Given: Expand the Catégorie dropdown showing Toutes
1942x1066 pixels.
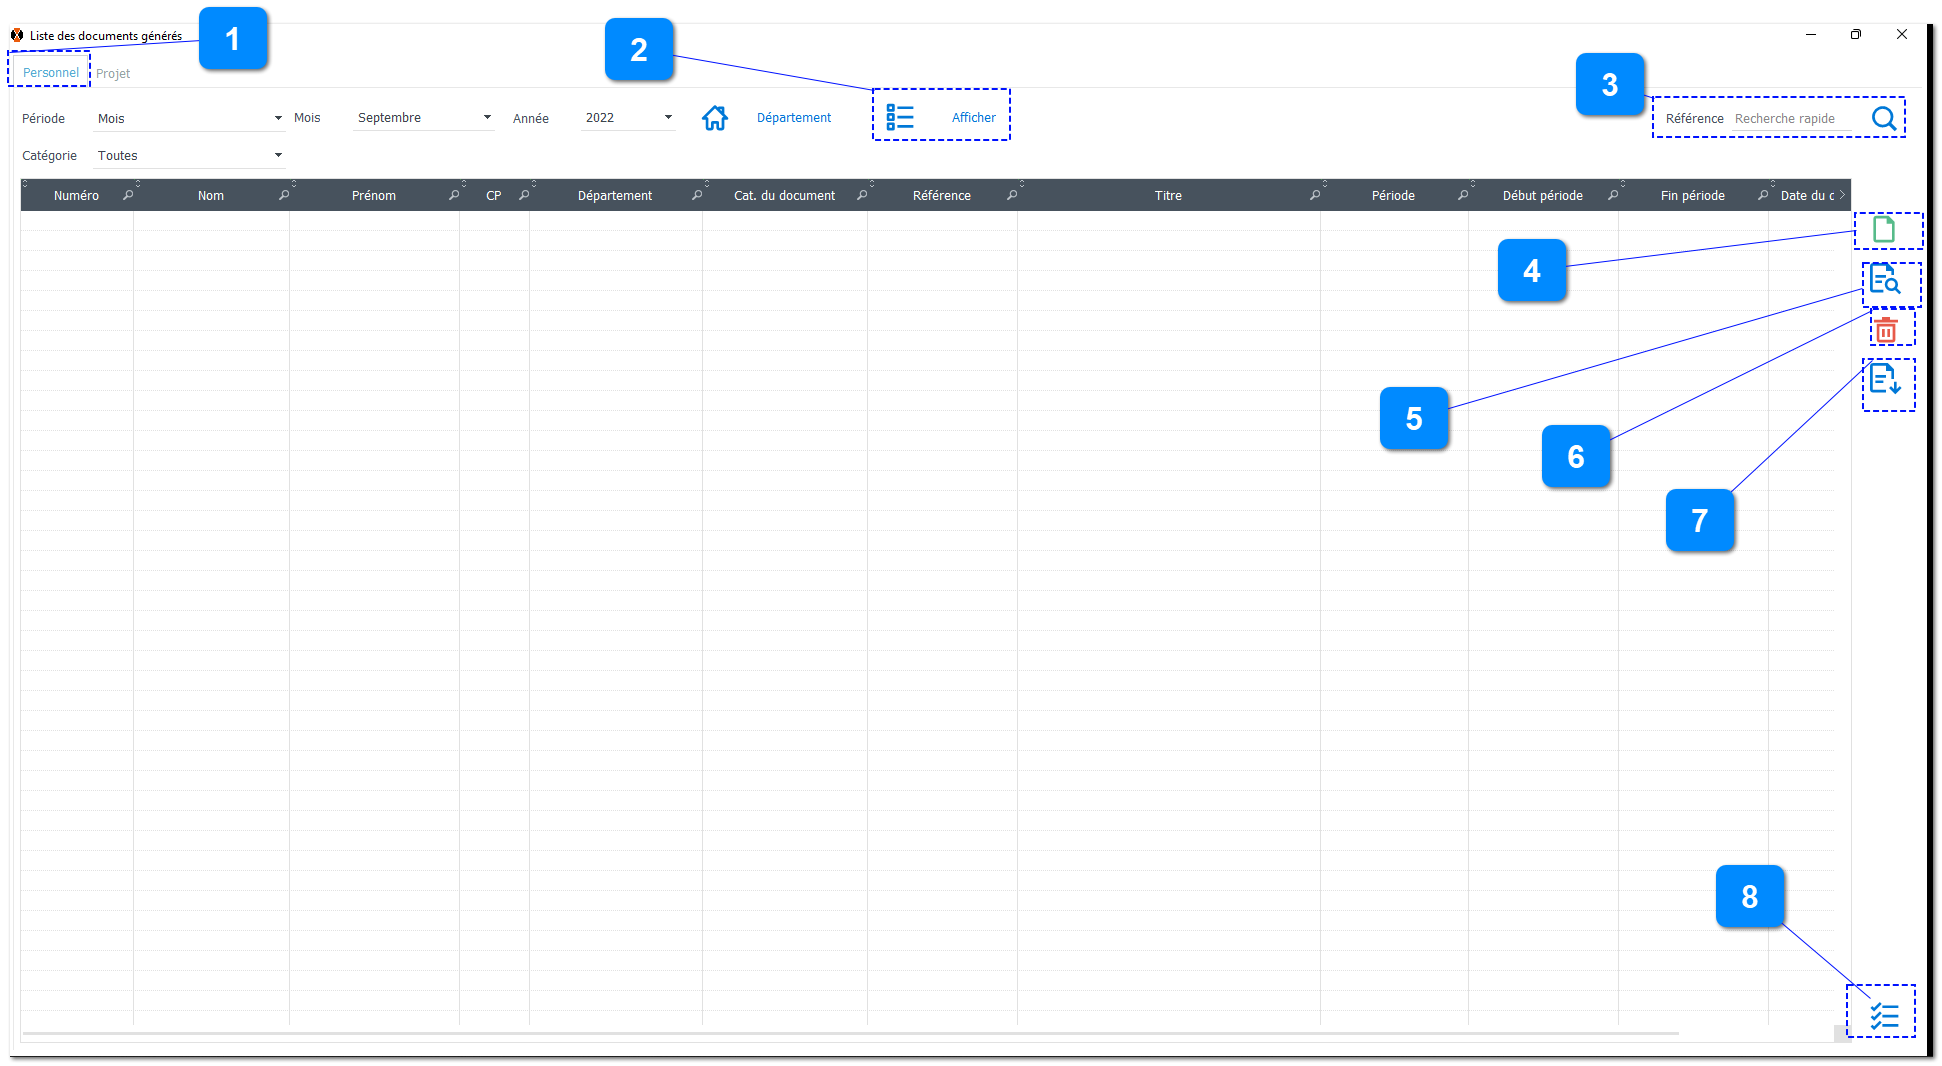Looking at the screenshot, I should click(189, 155).
